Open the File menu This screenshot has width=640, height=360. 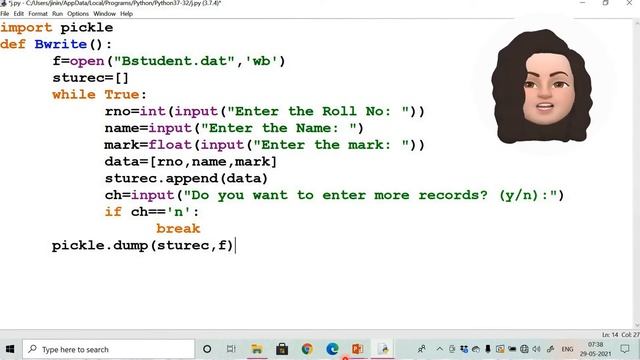(5, 14)
